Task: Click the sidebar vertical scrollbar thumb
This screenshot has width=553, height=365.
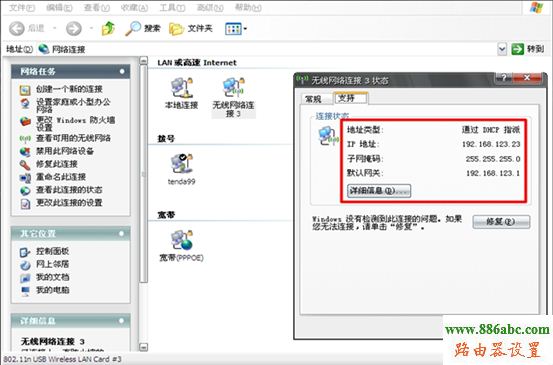Action: (x=143, y=174)
